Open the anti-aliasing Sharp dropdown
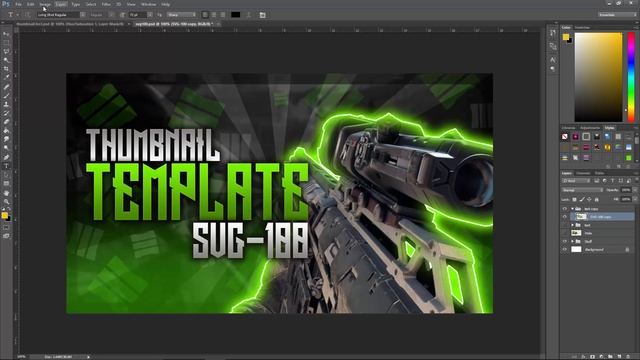The width and height of the screenshot is (640, 360). click(181, 15)
